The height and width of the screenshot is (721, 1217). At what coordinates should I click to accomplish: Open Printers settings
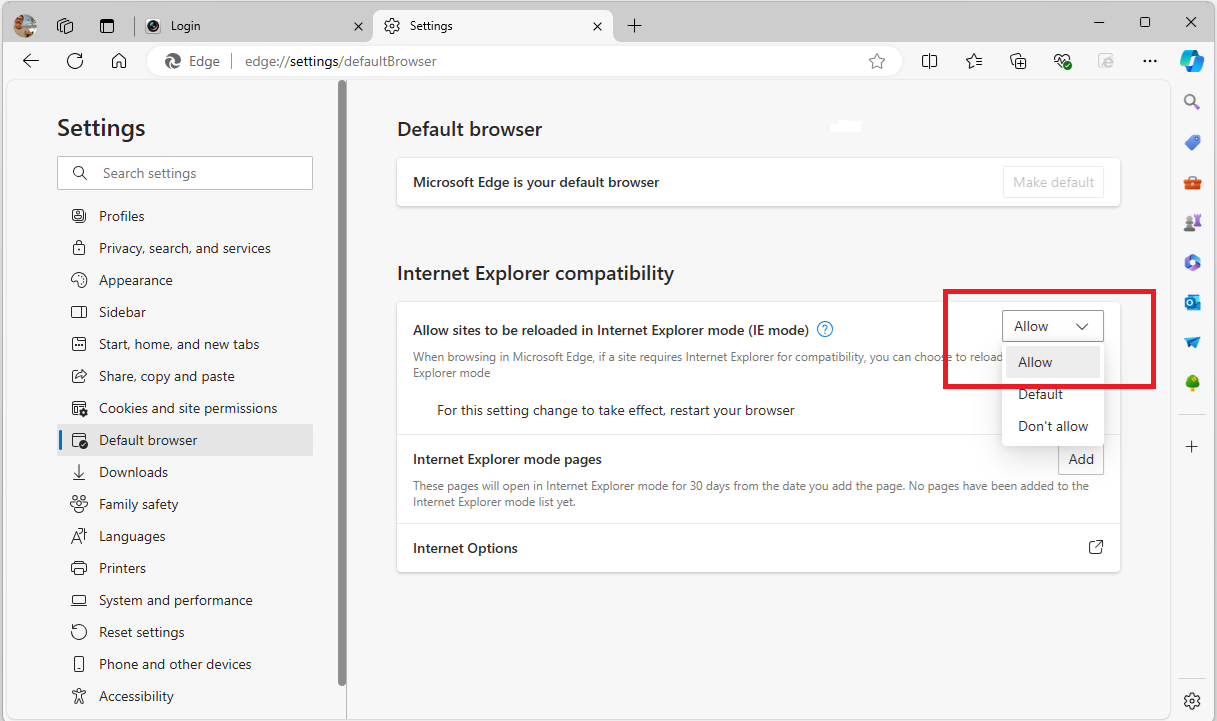point(186,568)
